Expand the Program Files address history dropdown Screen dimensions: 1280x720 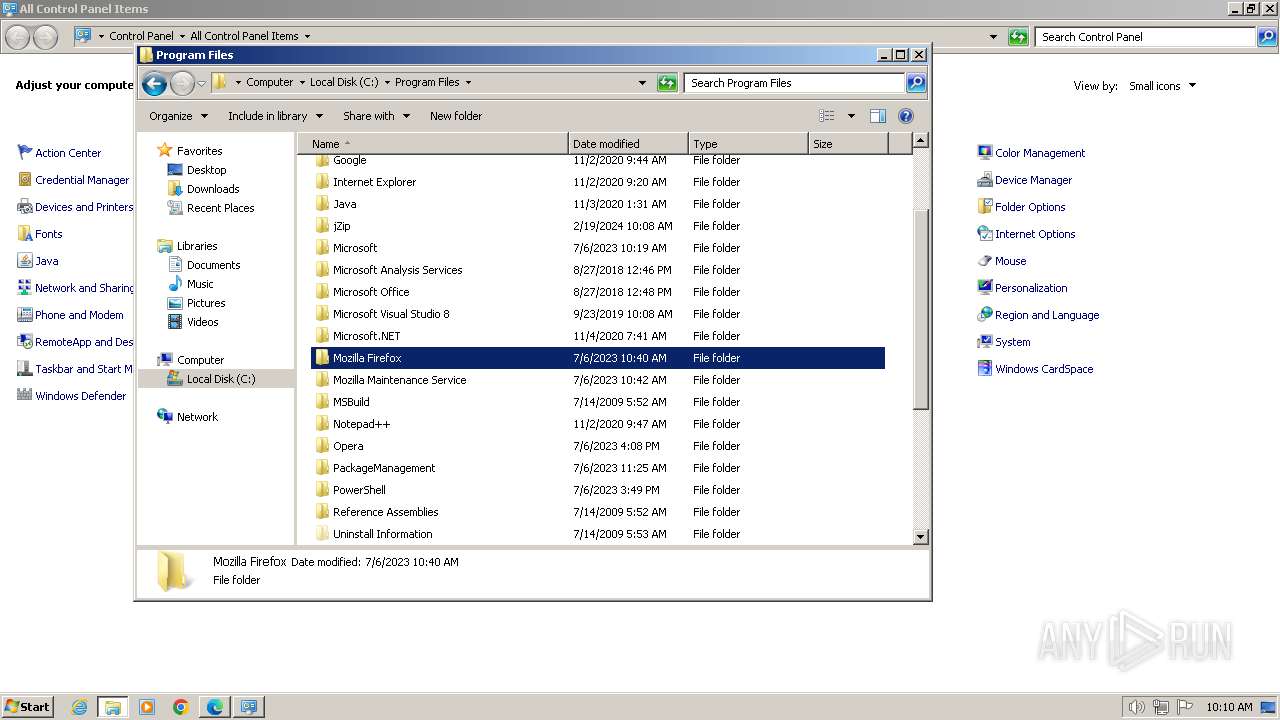(x=642, y=83)
